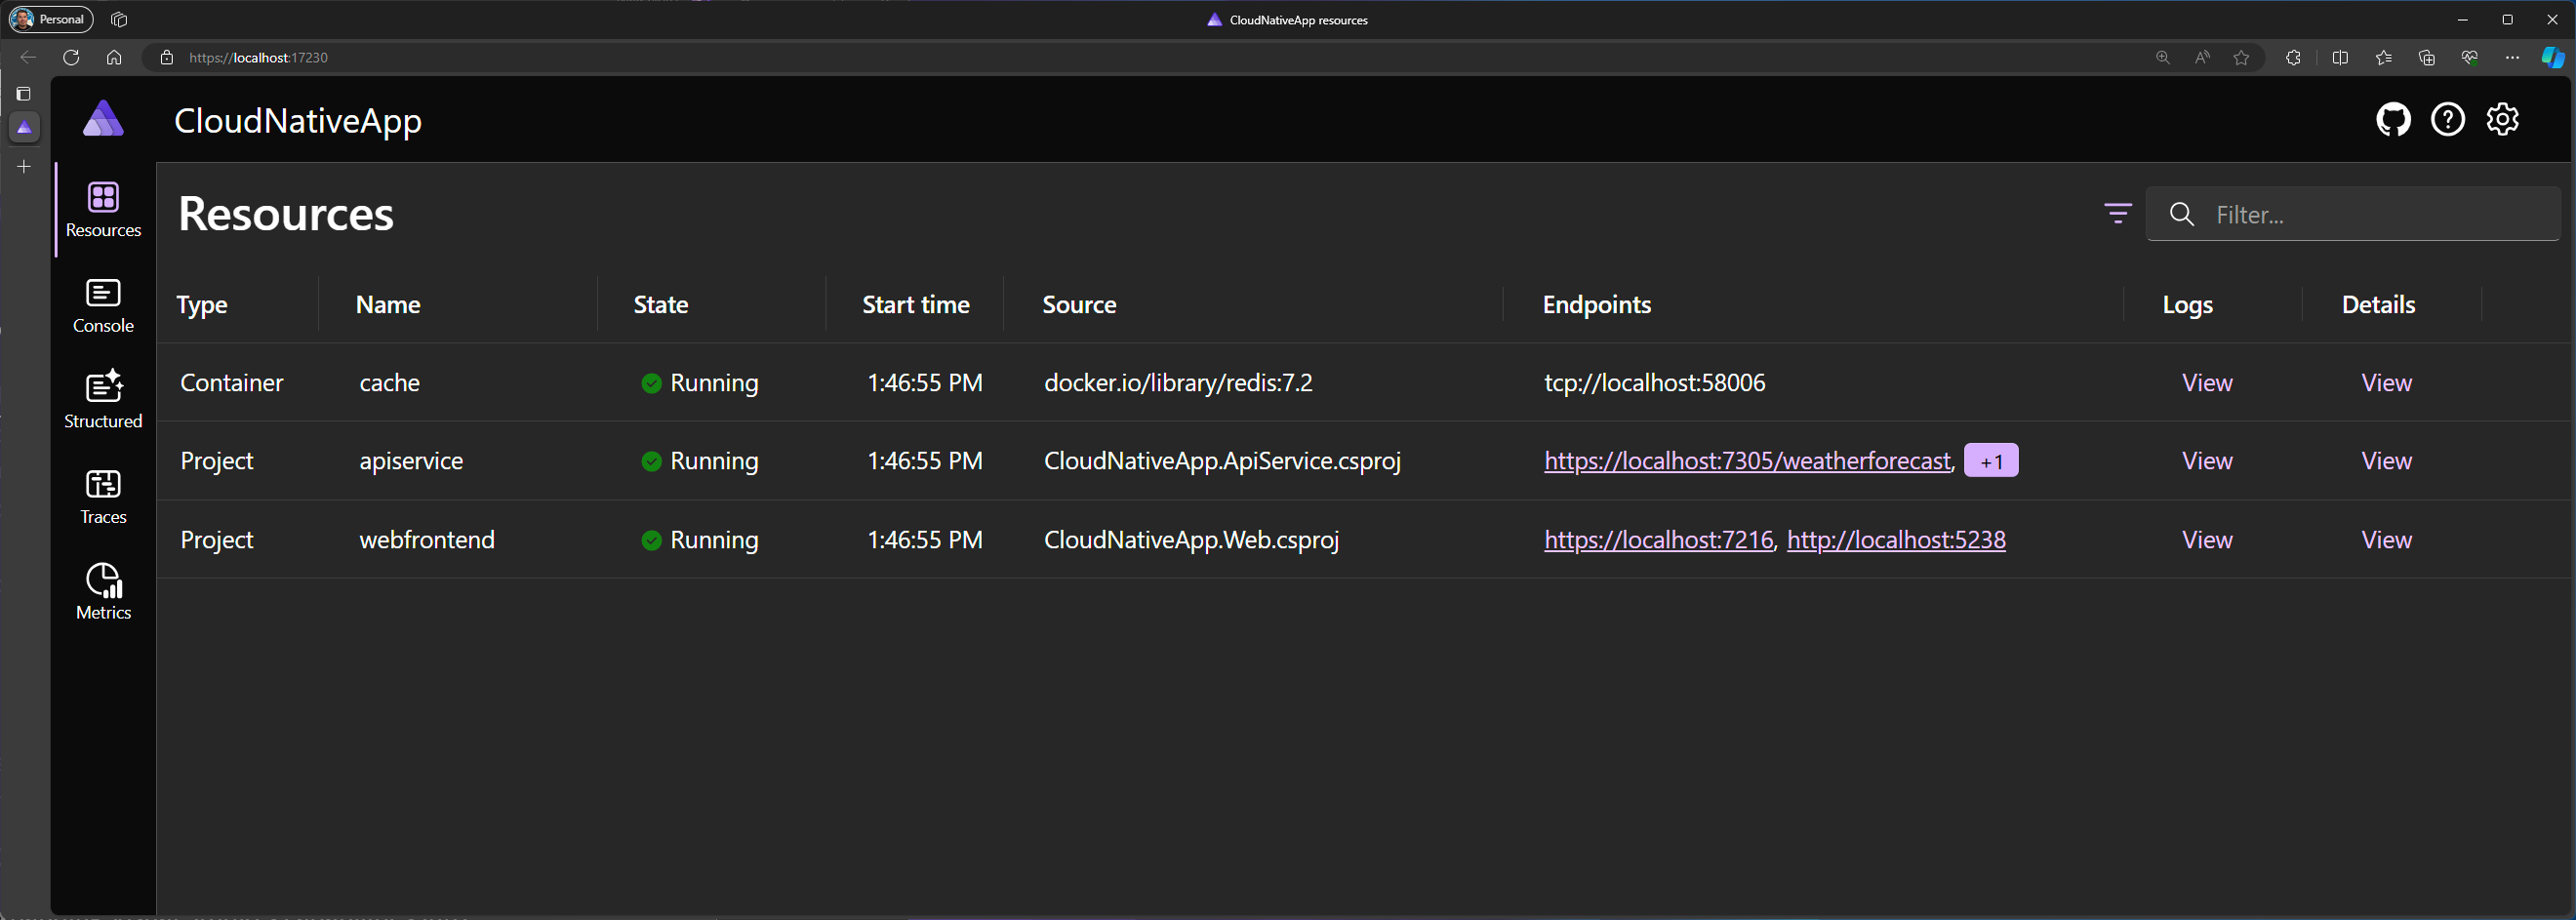Open the GitHub repository icon
The height and width of the screenshot is (920, 2576).
tap(2393, 120)
